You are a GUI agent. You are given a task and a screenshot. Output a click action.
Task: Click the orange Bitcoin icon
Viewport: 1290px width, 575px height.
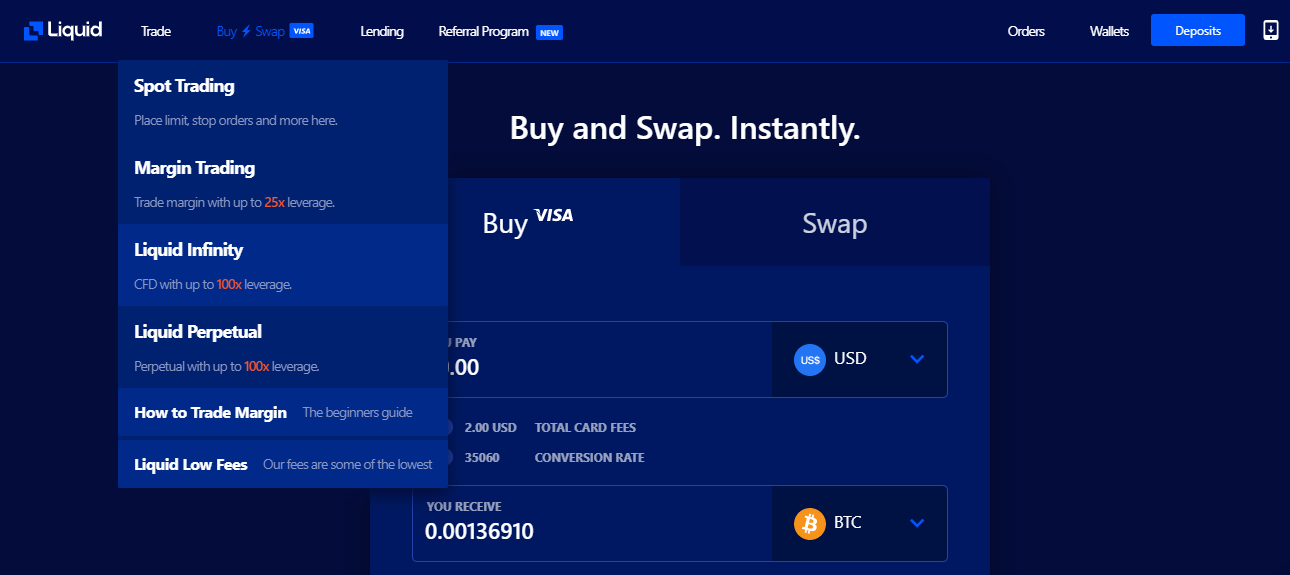point(810,523)
